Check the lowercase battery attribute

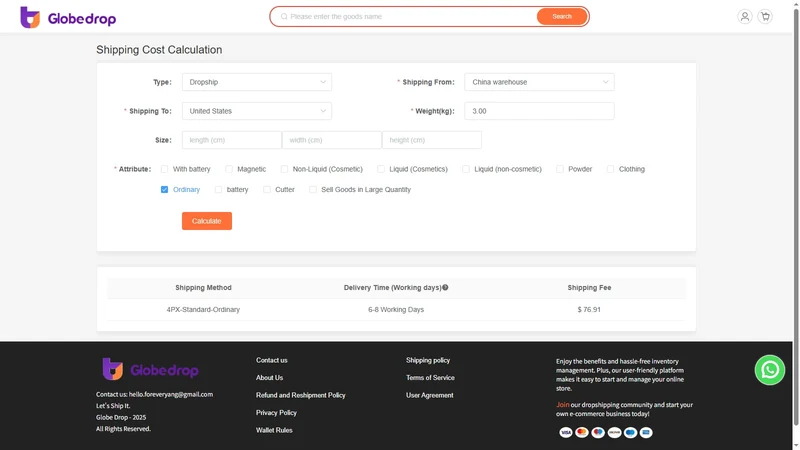coord(218,189)
